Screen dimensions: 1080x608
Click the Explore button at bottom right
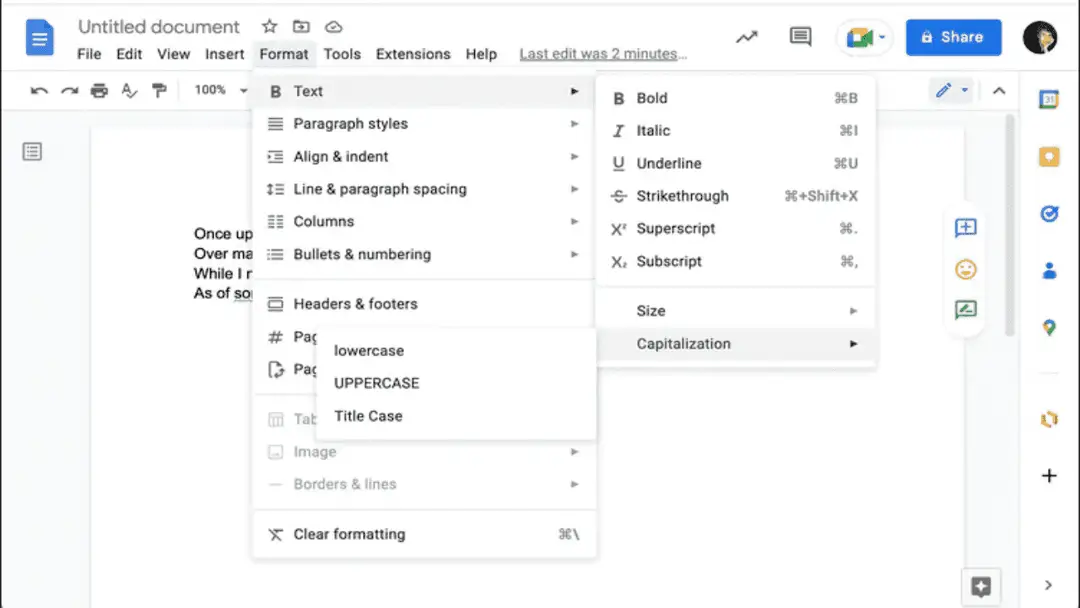point(981,587)
